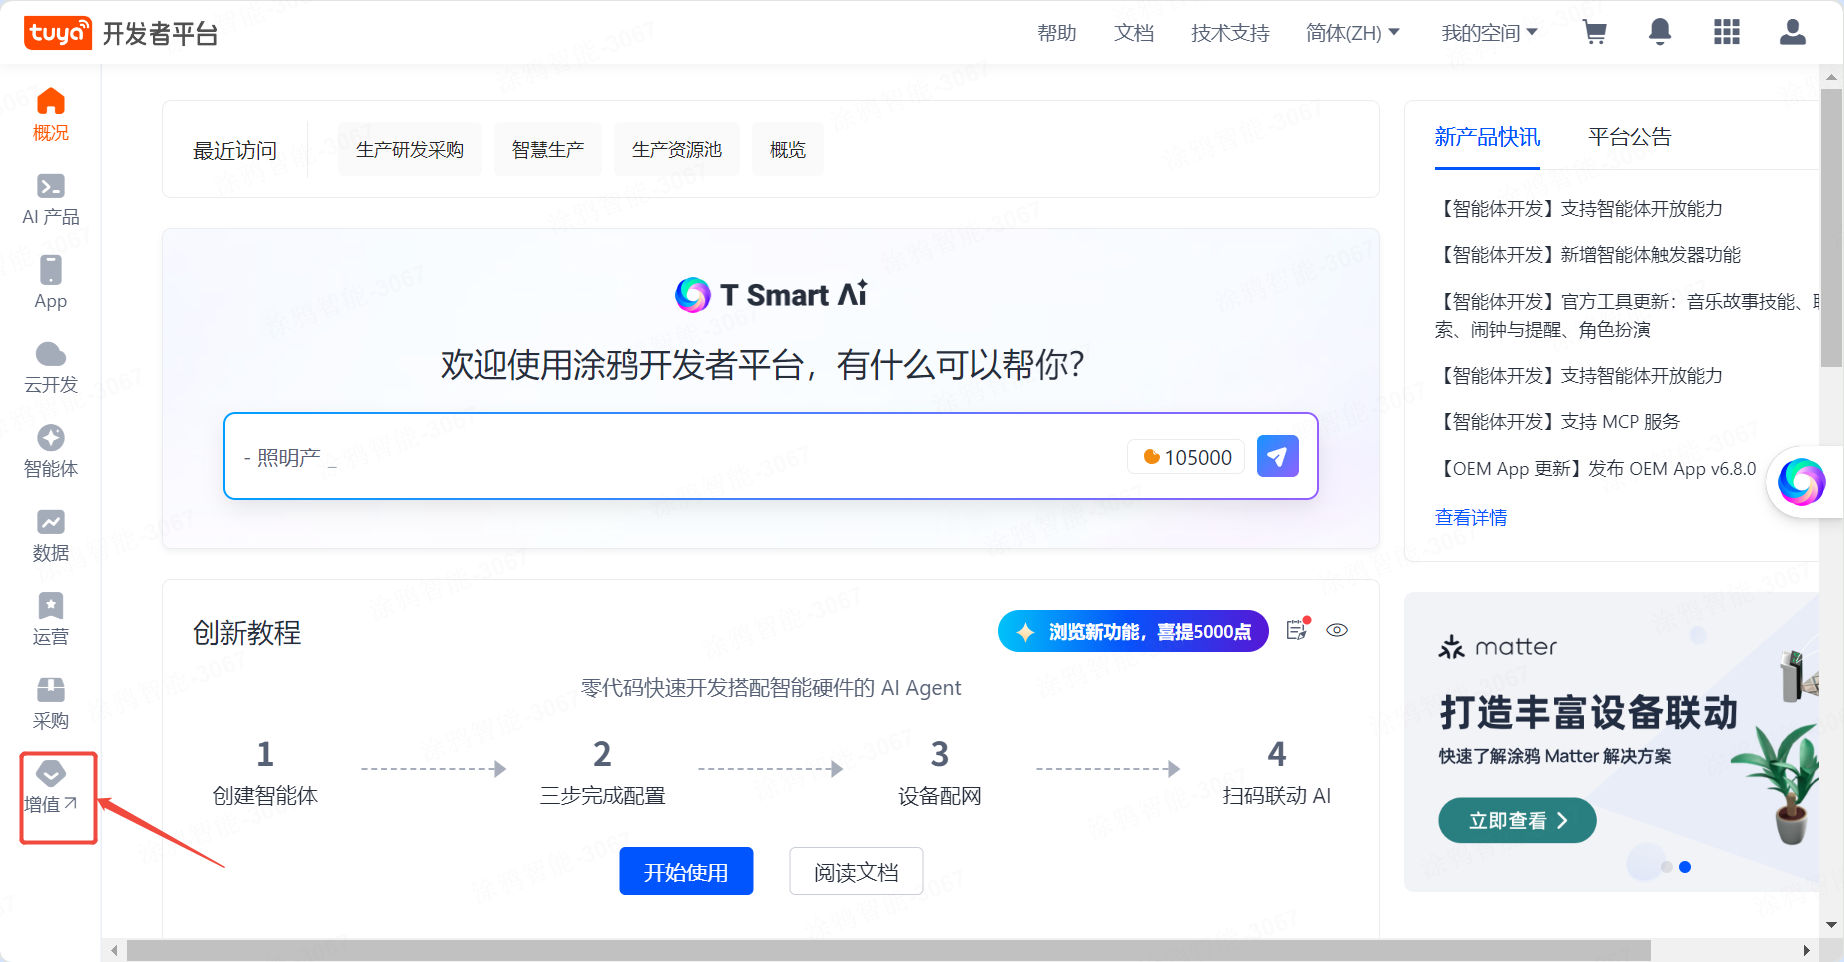Open the 采购 purchase sidebar section
Viewport: 1844px width, 962px height.
point(50,703)
